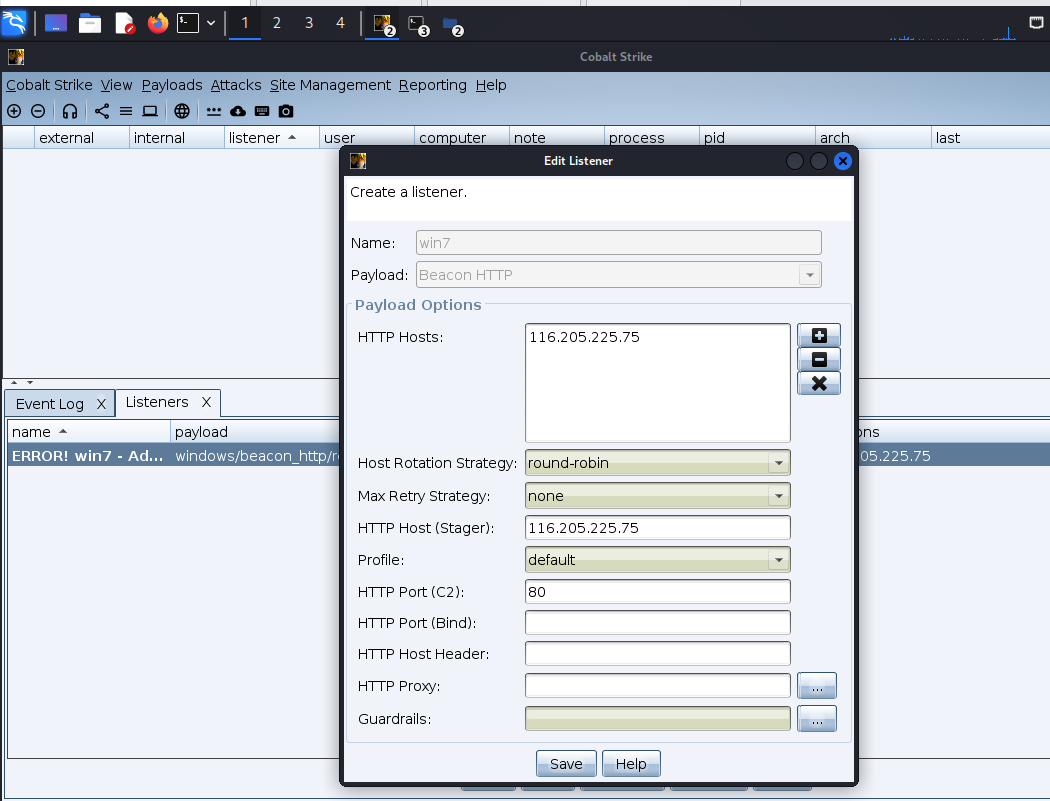Launch Firefox from the top panel
Viewport: 1050px width, 801px height.
pyautogui.click(x=158, y=23)
